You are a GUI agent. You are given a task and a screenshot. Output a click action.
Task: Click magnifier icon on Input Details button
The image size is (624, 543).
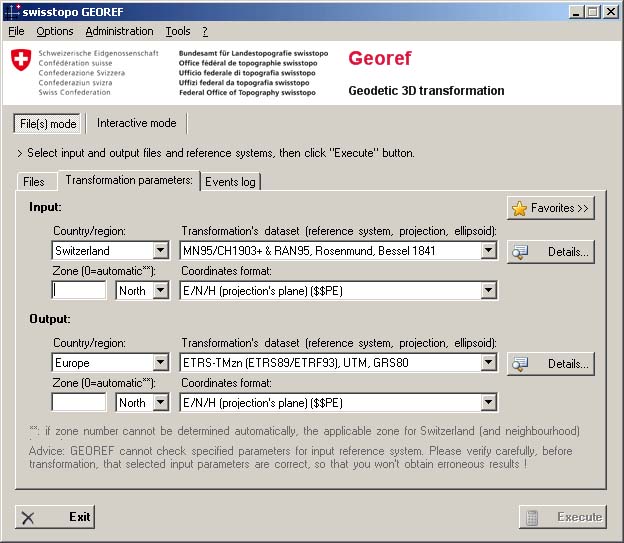520,252
